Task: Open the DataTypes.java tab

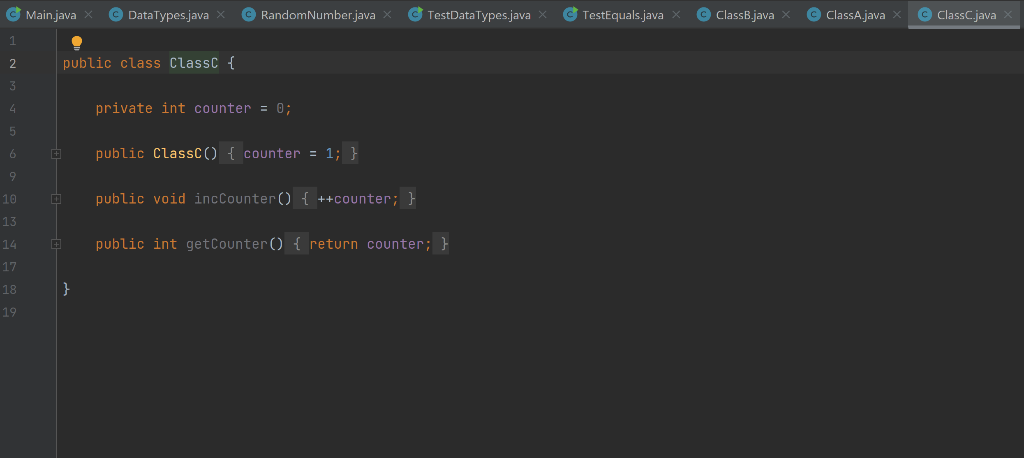Action: (x=167, y=14)
